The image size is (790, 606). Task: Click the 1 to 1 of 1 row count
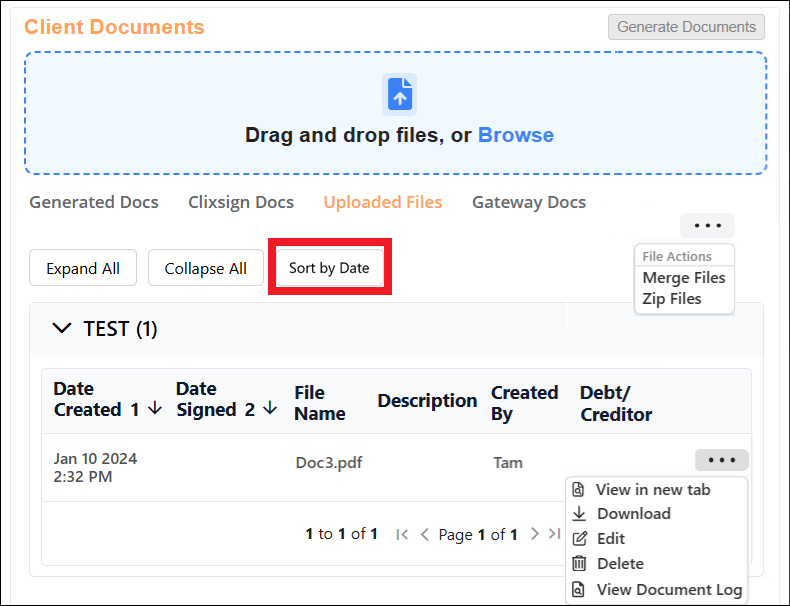342,534
